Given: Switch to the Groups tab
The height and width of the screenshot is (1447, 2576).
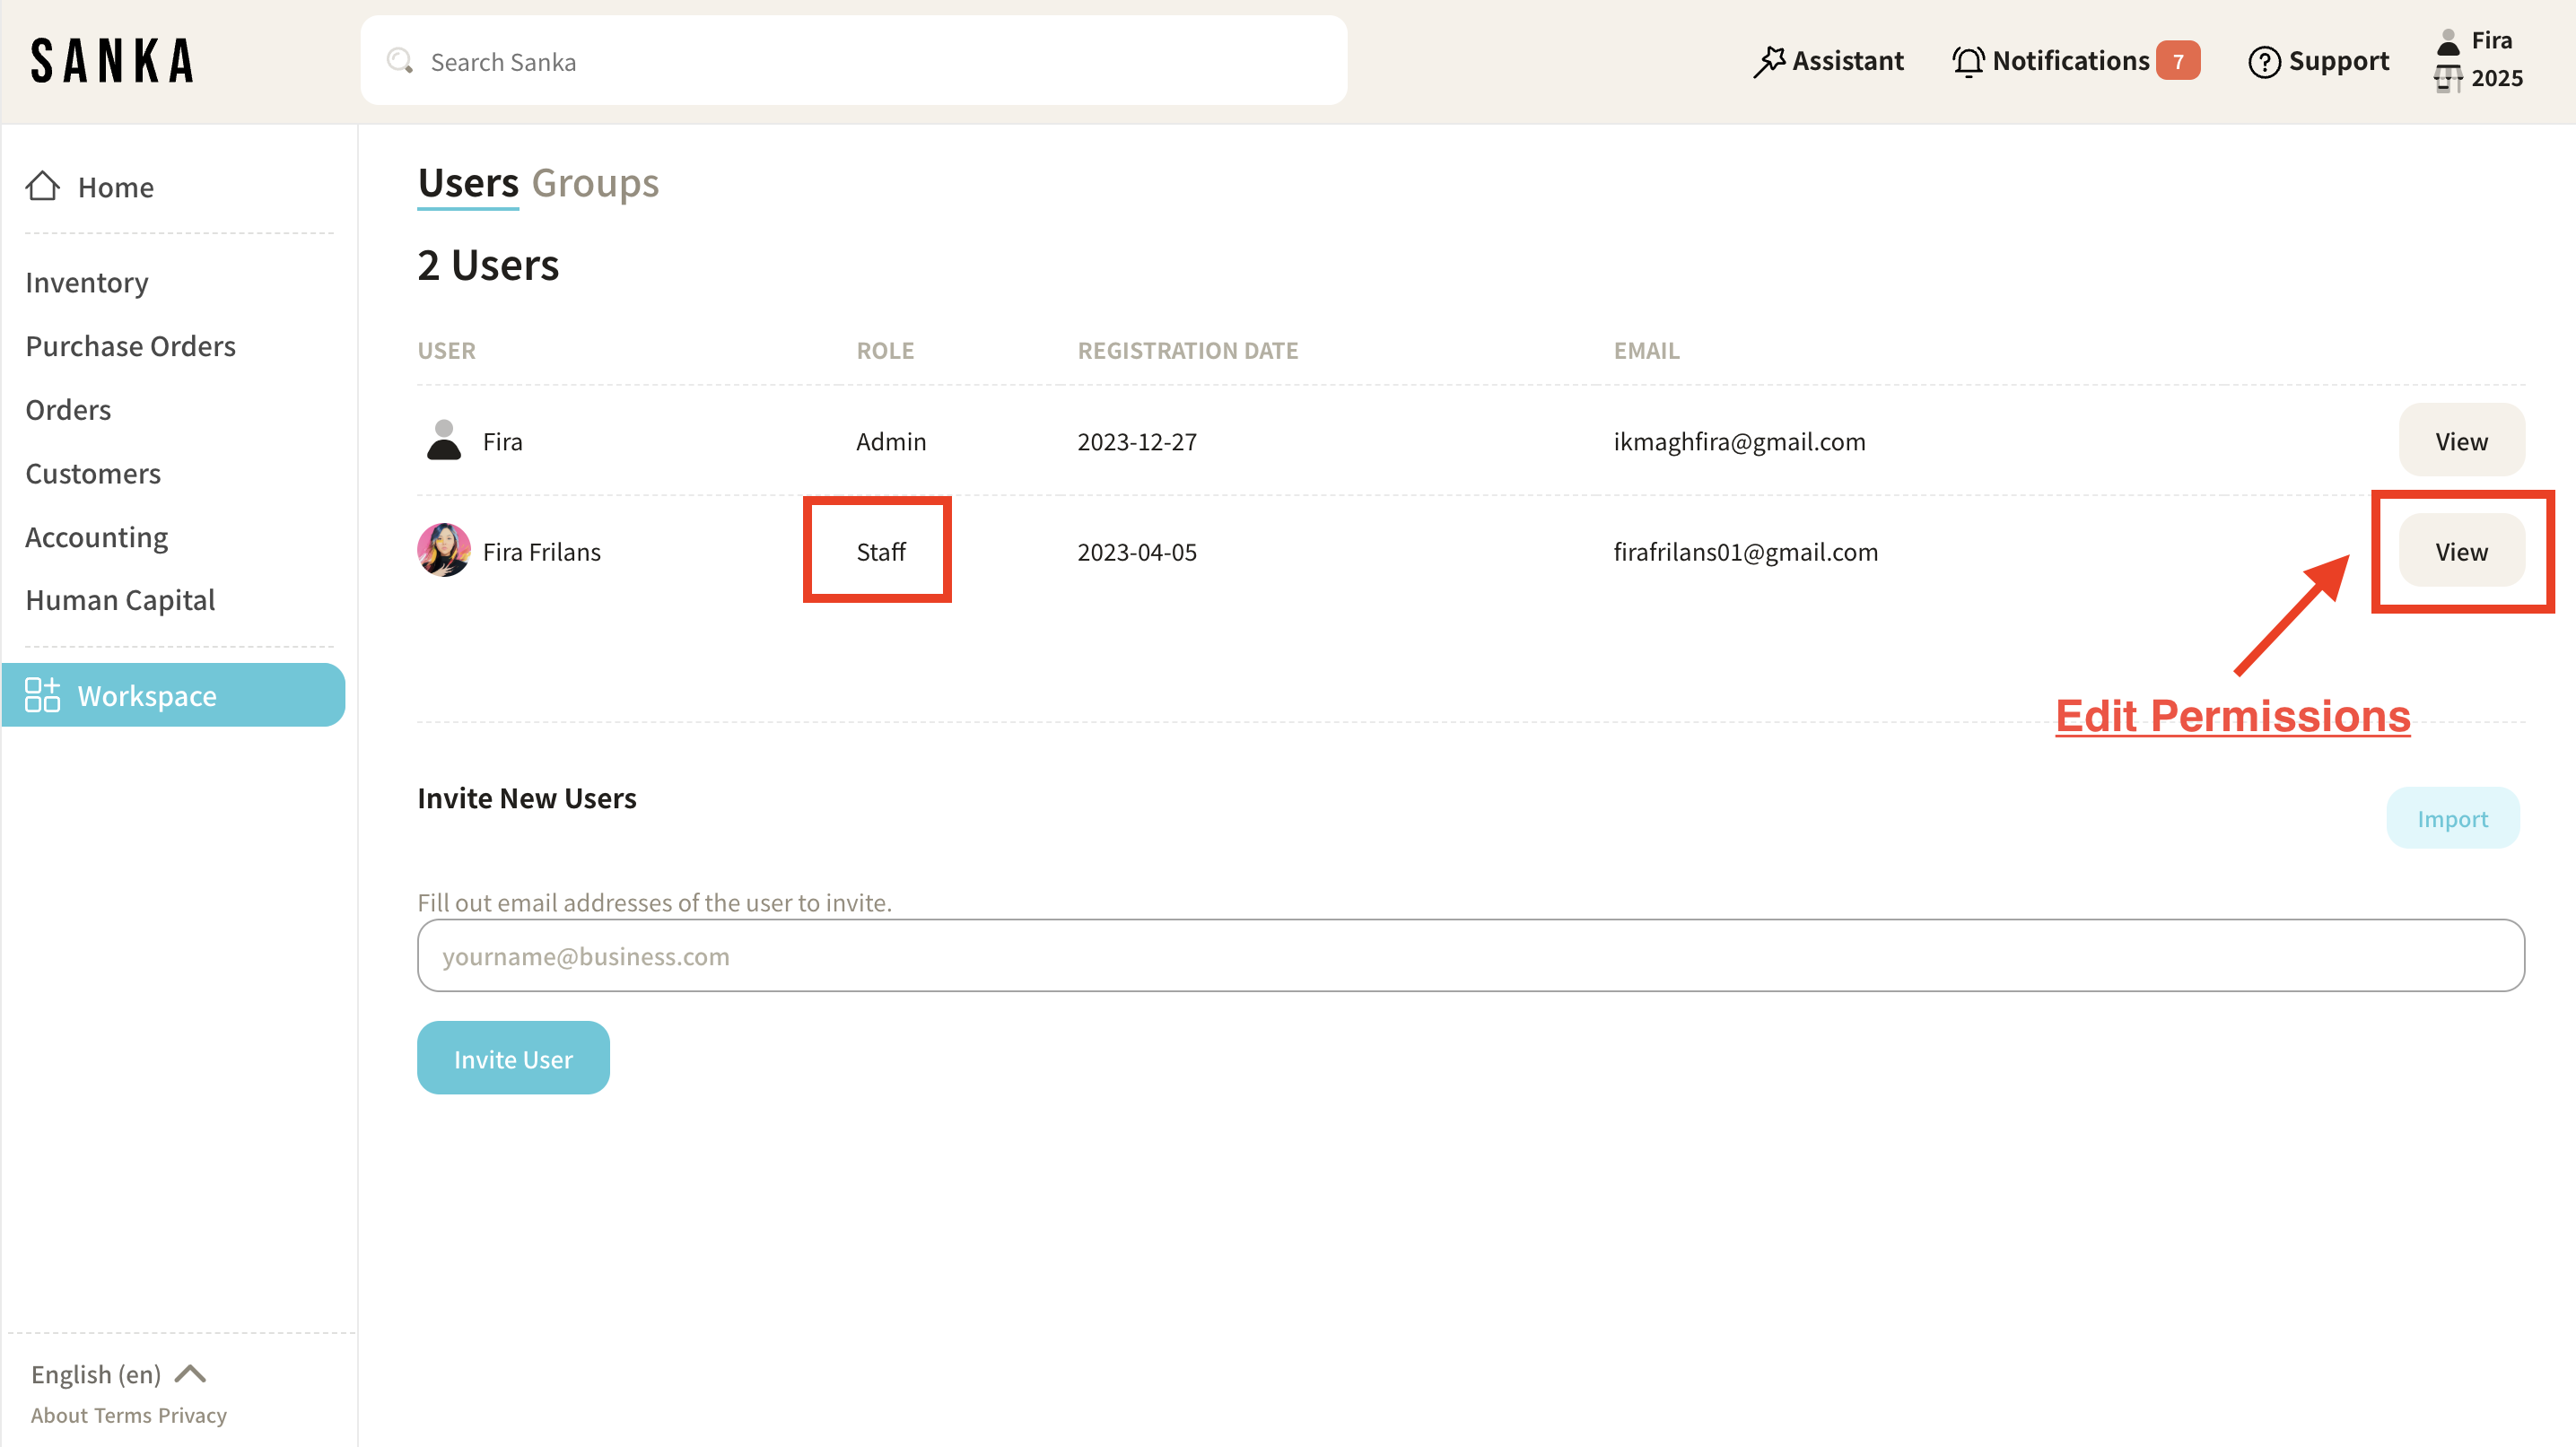Looking at the screenshot, I should click(595, 183).
